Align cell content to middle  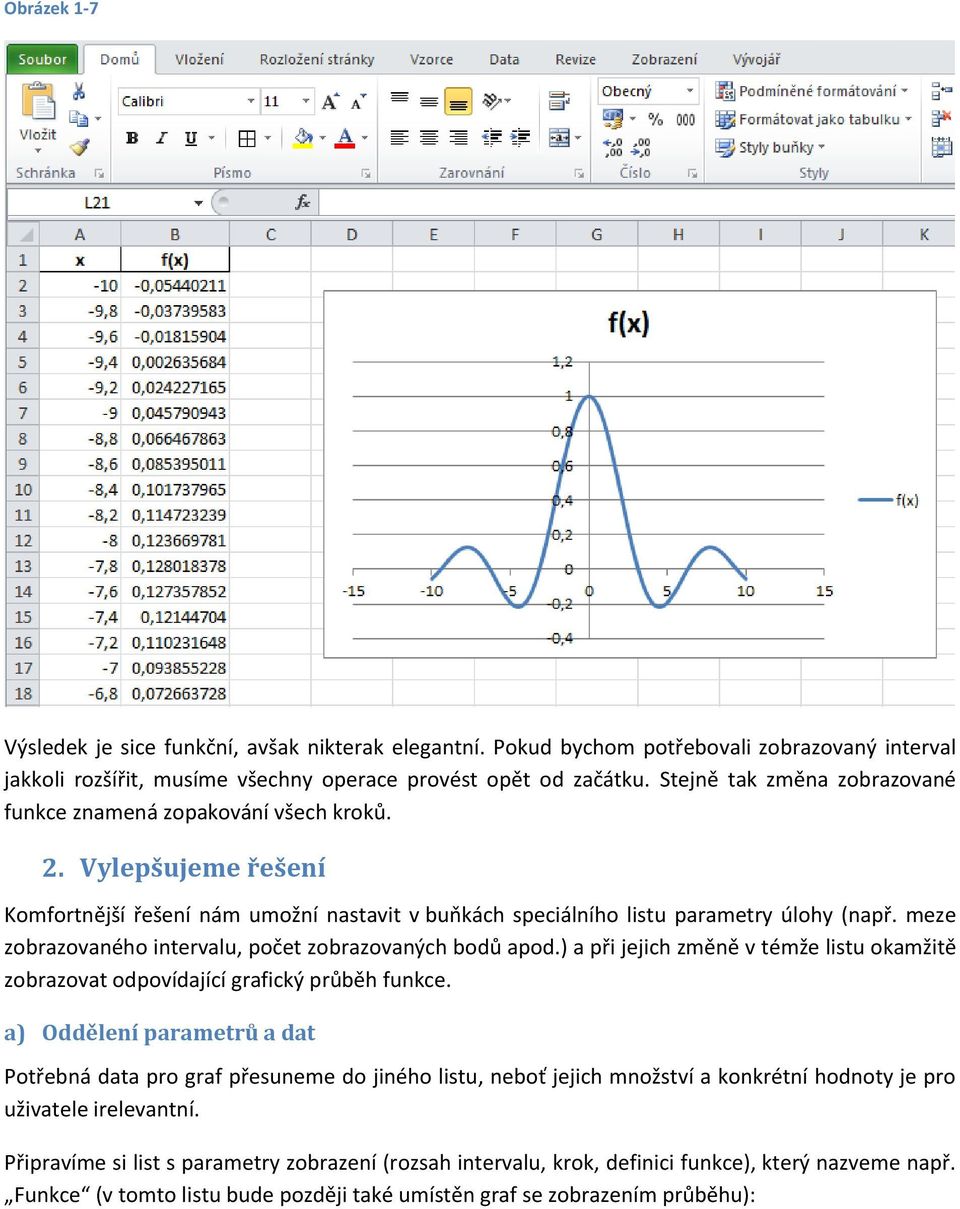[x=429, y=100]
